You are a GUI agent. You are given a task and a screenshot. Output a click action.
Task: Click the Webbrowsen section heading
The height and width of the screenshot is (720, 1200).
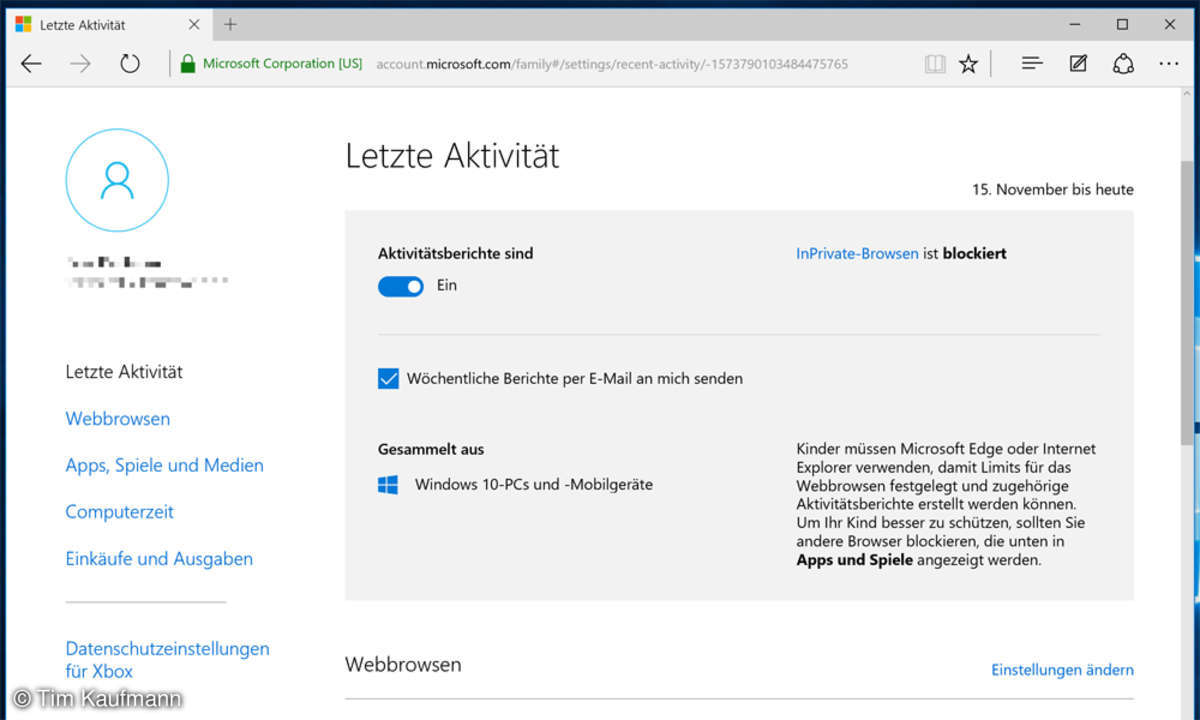[x=403, y=664]
